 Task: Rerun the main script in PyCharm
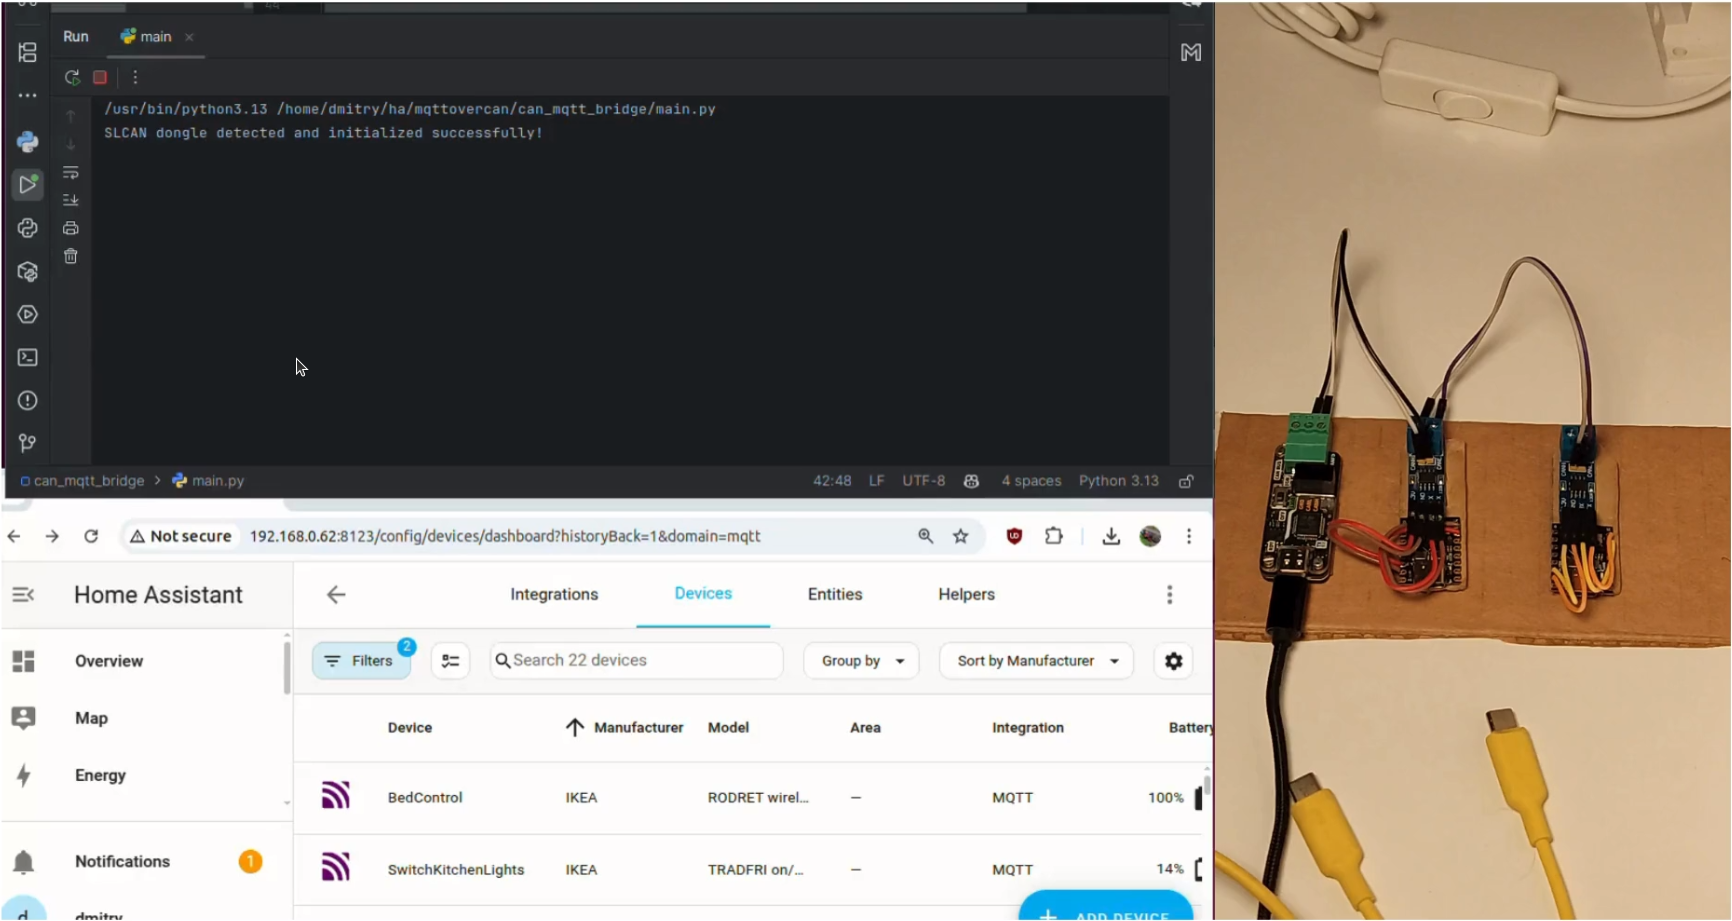72,77
